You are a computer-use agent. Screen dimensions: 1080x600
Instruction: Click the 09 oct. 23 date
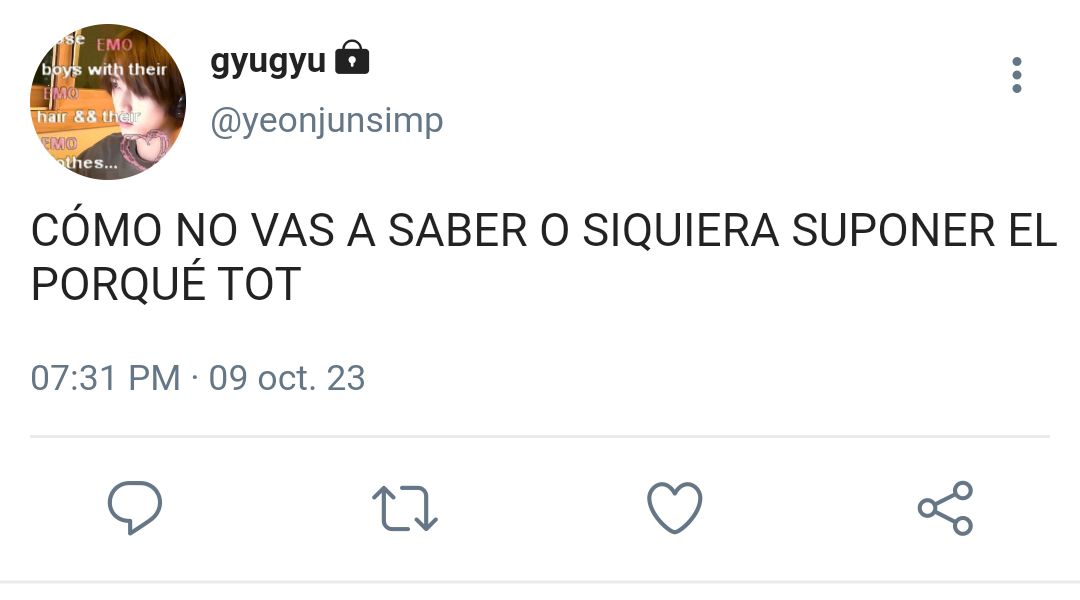pos(287,377)
